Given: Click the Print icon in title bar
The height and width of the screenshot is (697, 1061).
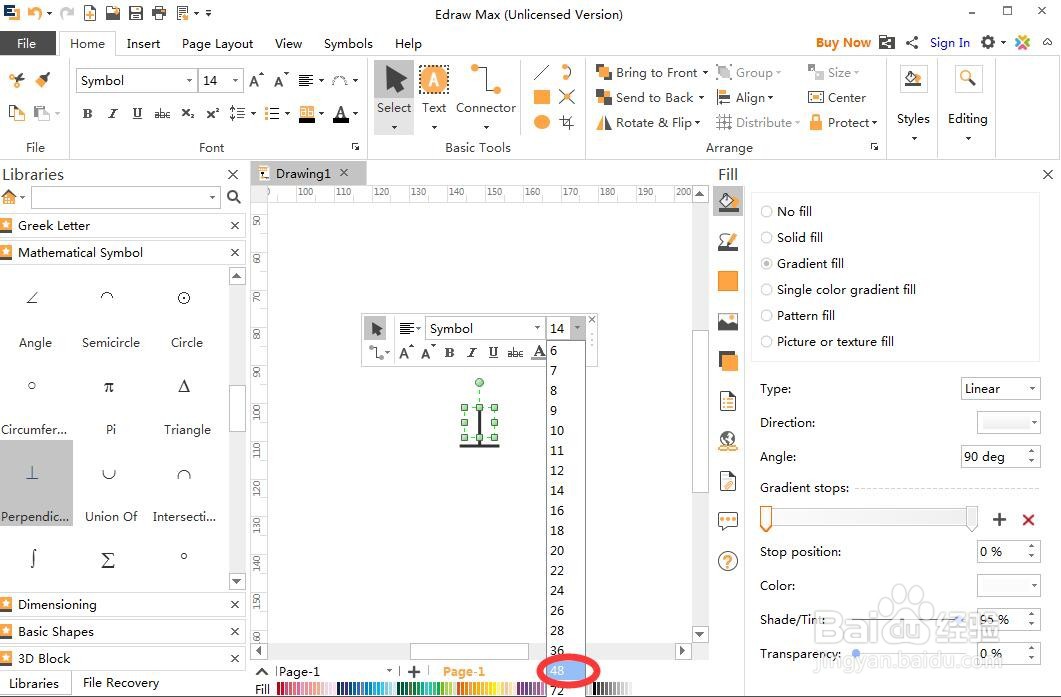Looking at the screenshot, I should tap(159, 12).
